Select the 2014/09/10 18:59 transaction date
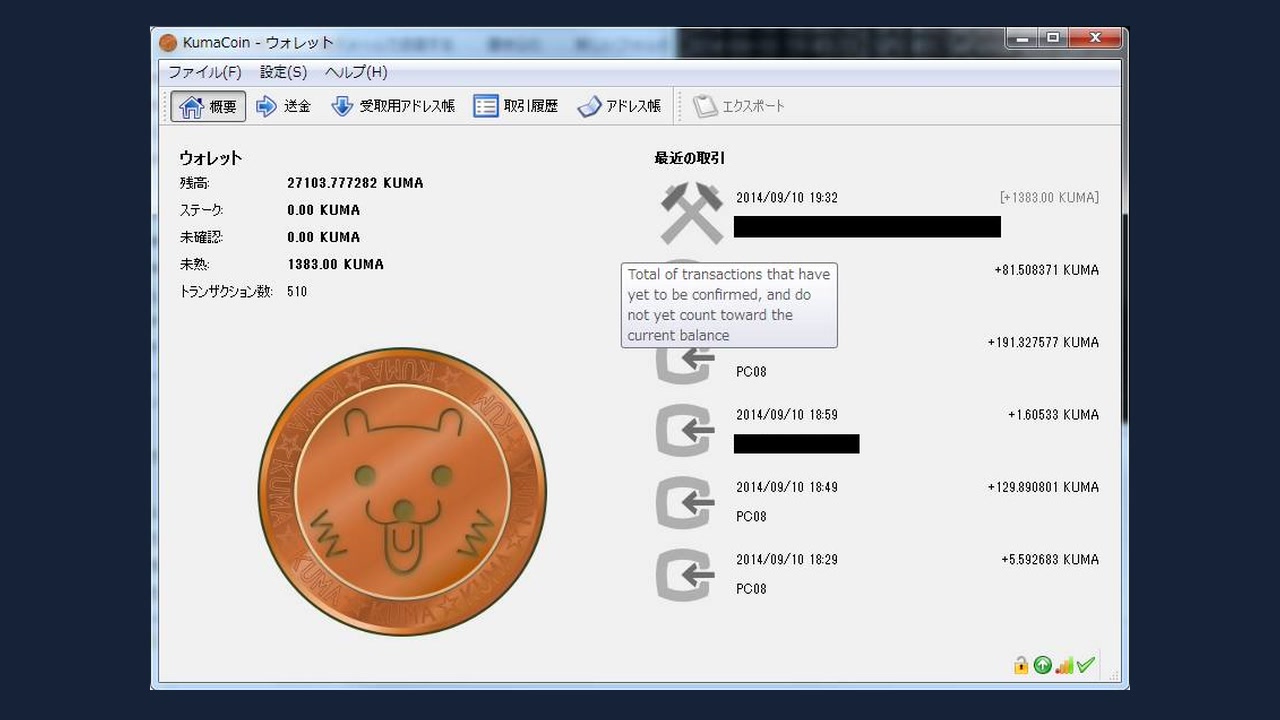This screenshot has width=1280, height=720. click(x=787, y=415)
